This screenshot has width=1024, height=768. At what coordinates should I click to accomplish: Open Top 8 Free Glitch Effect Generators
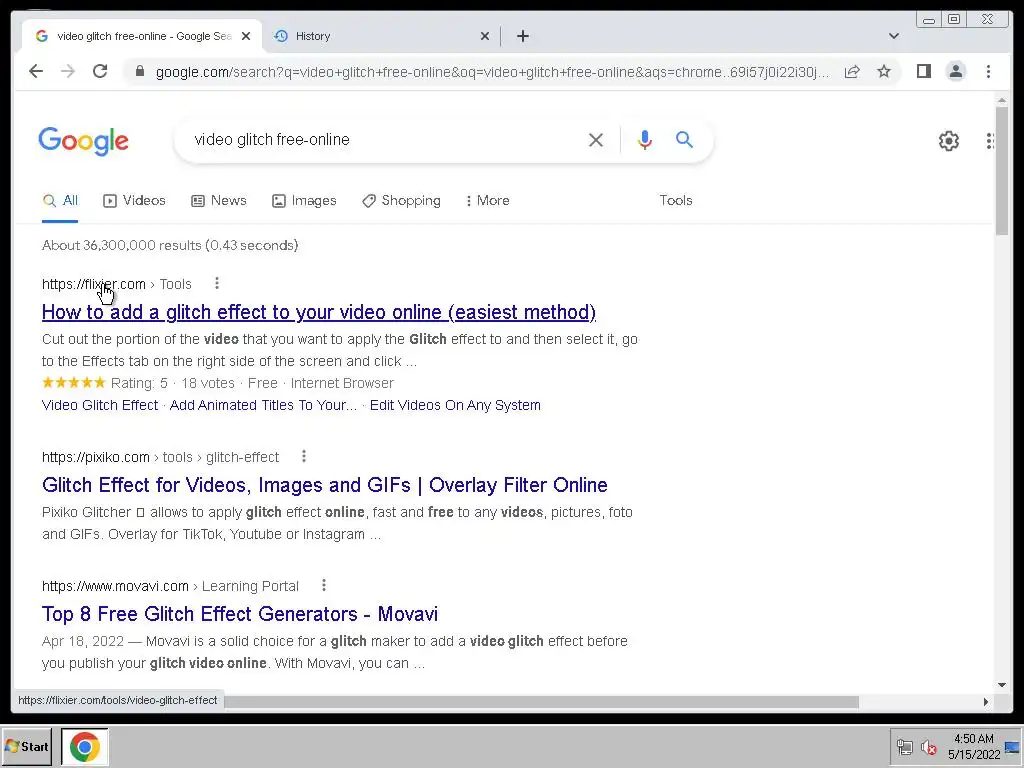coord(240,614)
